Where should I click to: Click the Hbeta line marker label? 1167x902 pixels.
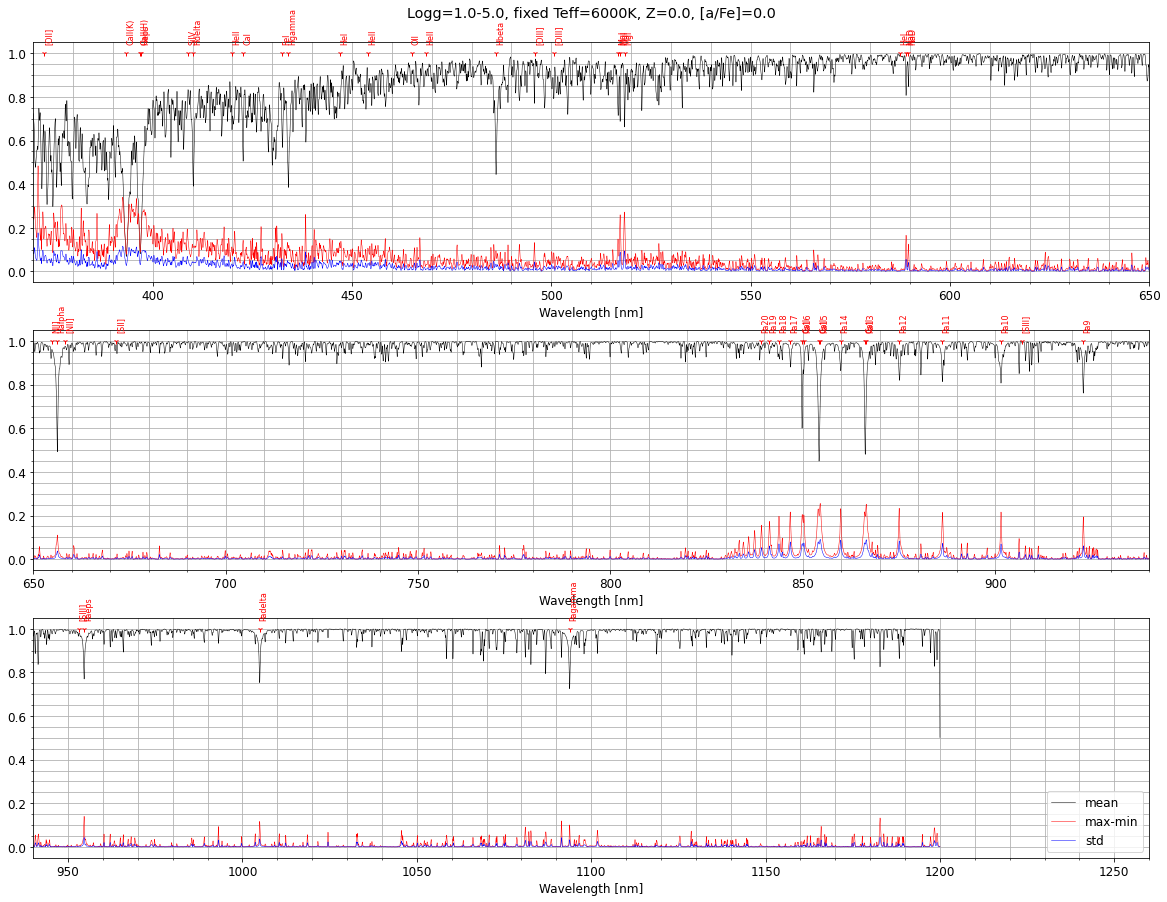pos(500,33)
